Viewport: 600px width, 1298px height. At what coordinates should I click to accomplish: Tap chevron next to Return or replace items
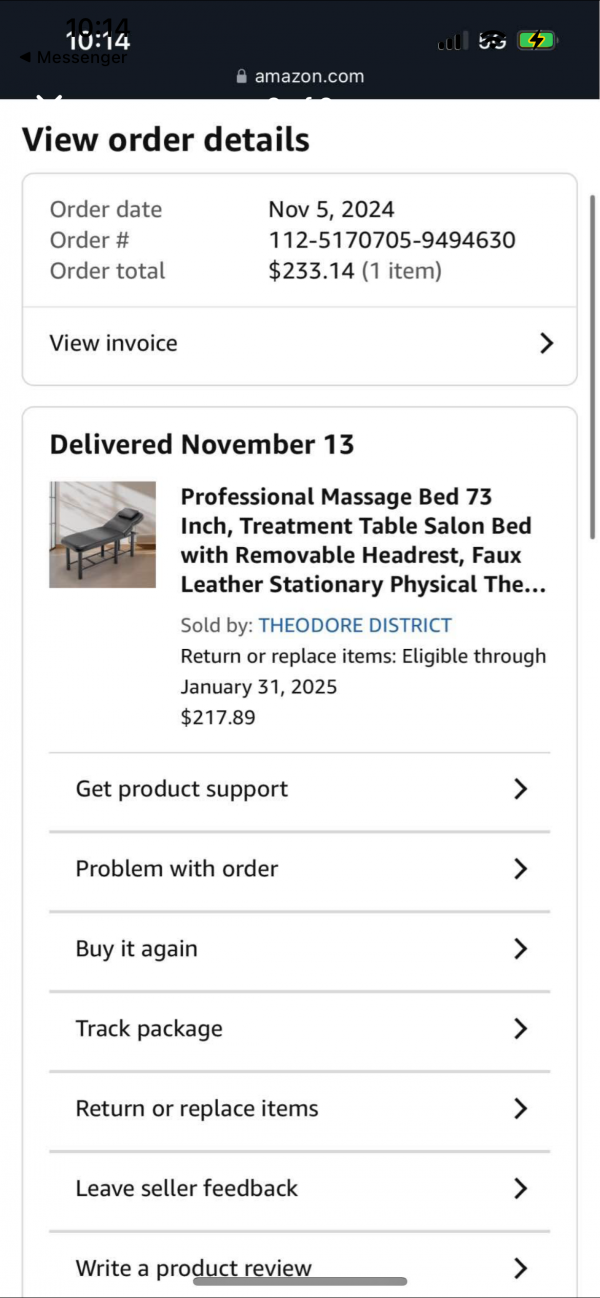520,1108
